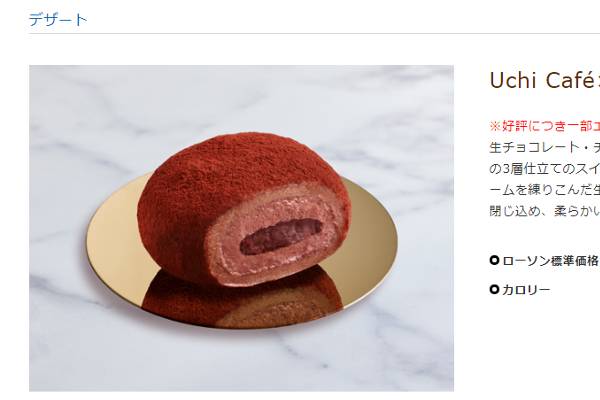Select the Uchi Café product title

click(544, 80)
